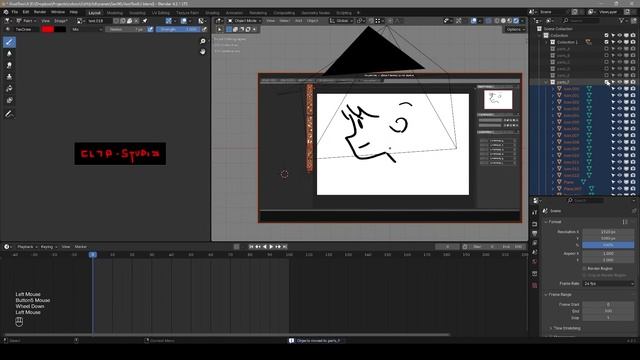Switch to the Texture Paint workspace tab

pyautogui.click(x=188, y=13)
